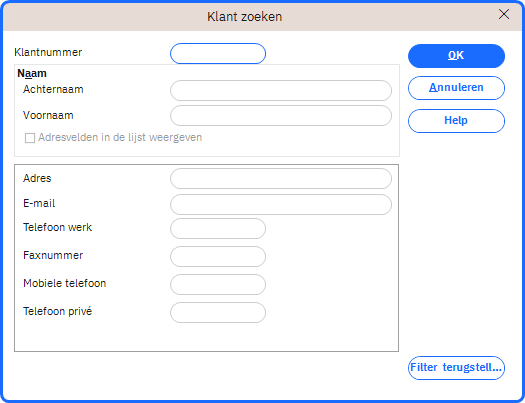
Task: Click the Naam group heading
Action: (32, 73)
